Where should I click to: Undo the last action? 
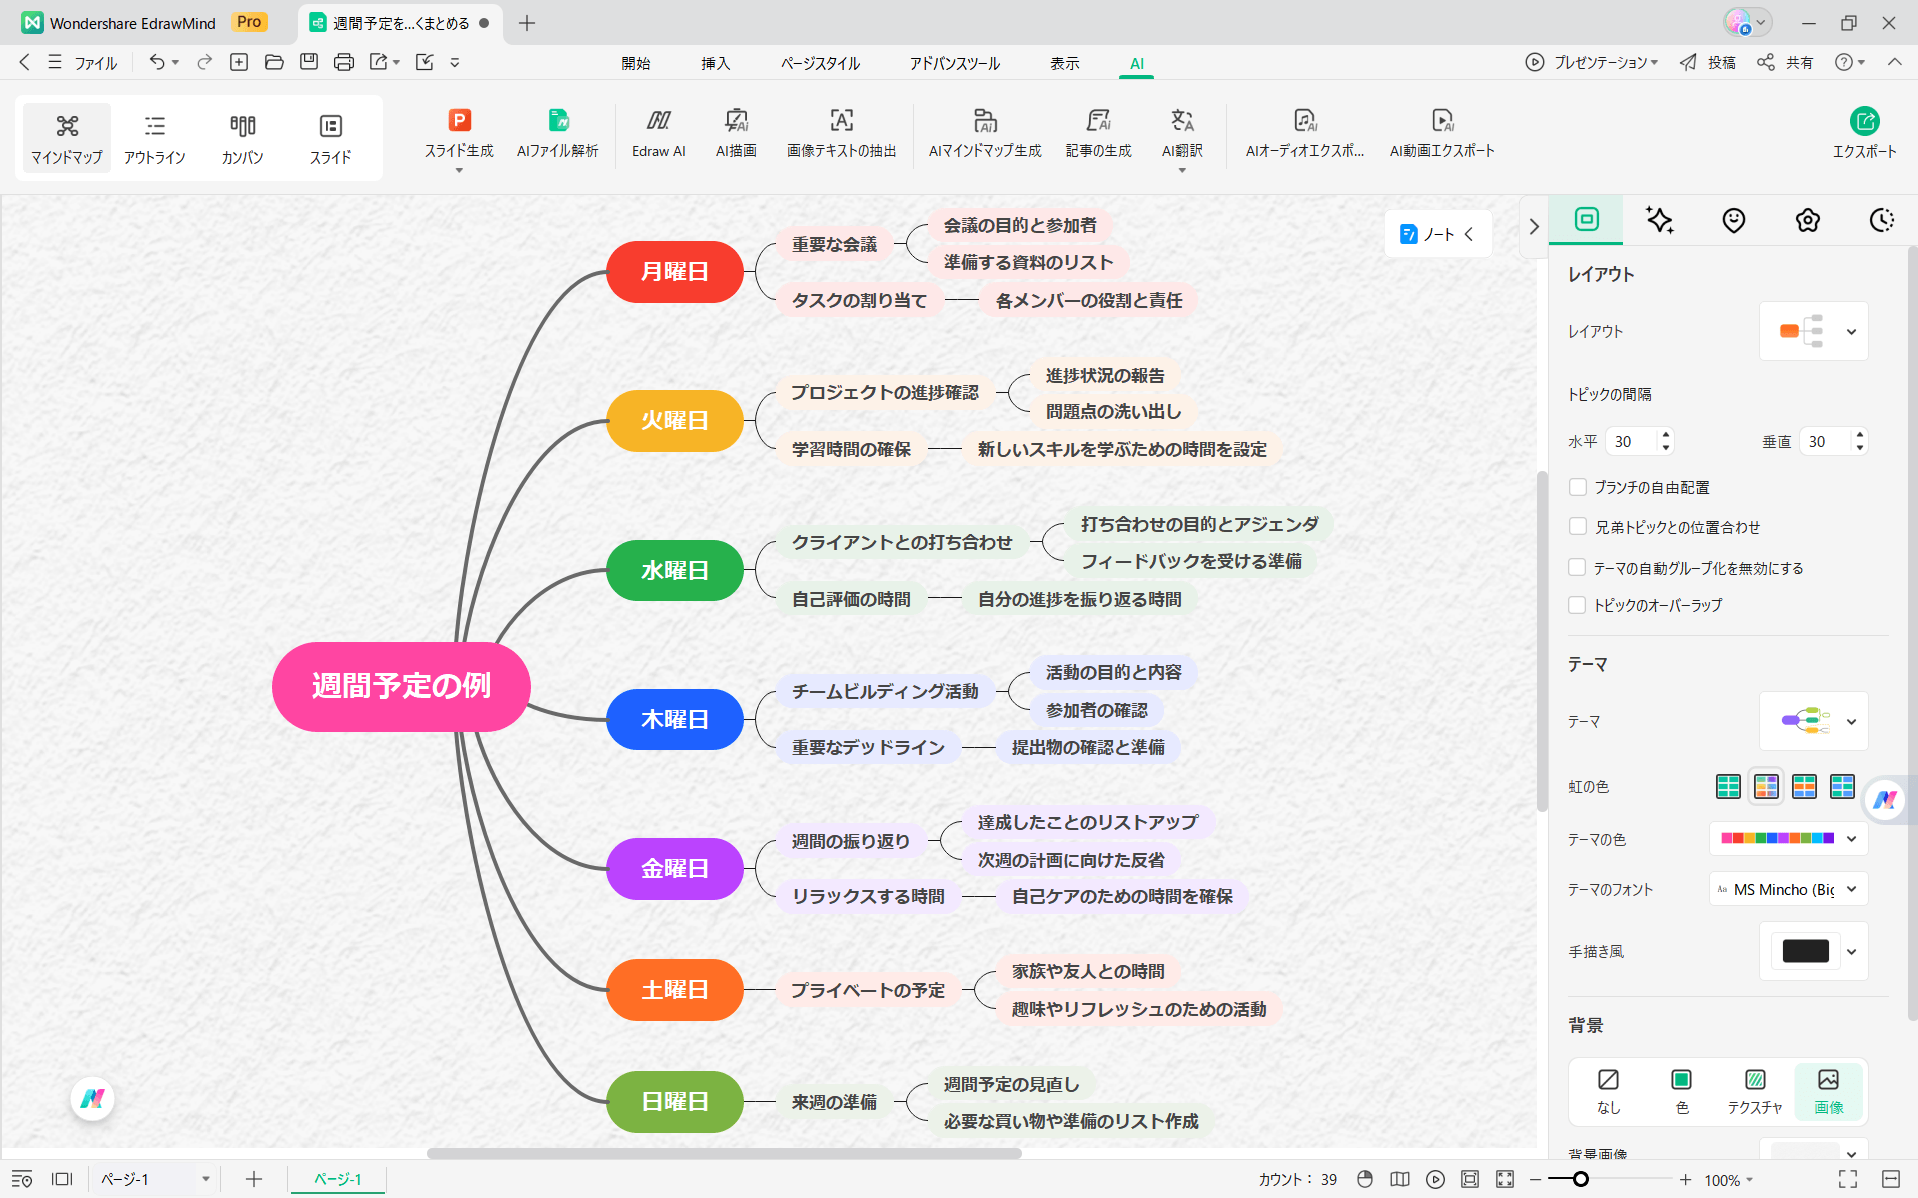click(157, 62)
